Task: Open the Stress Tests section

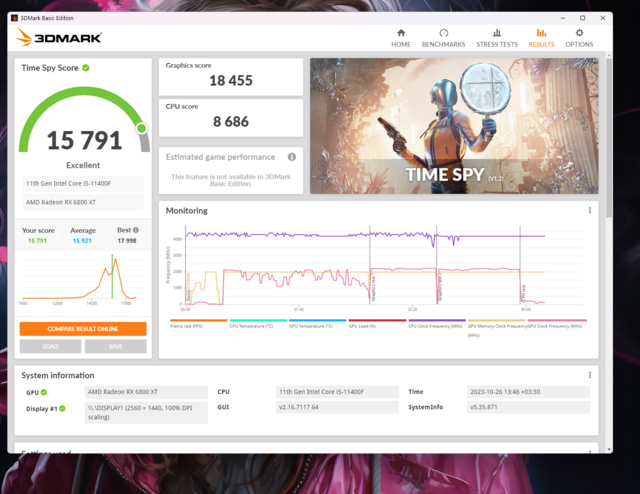Action: (496, 38)
